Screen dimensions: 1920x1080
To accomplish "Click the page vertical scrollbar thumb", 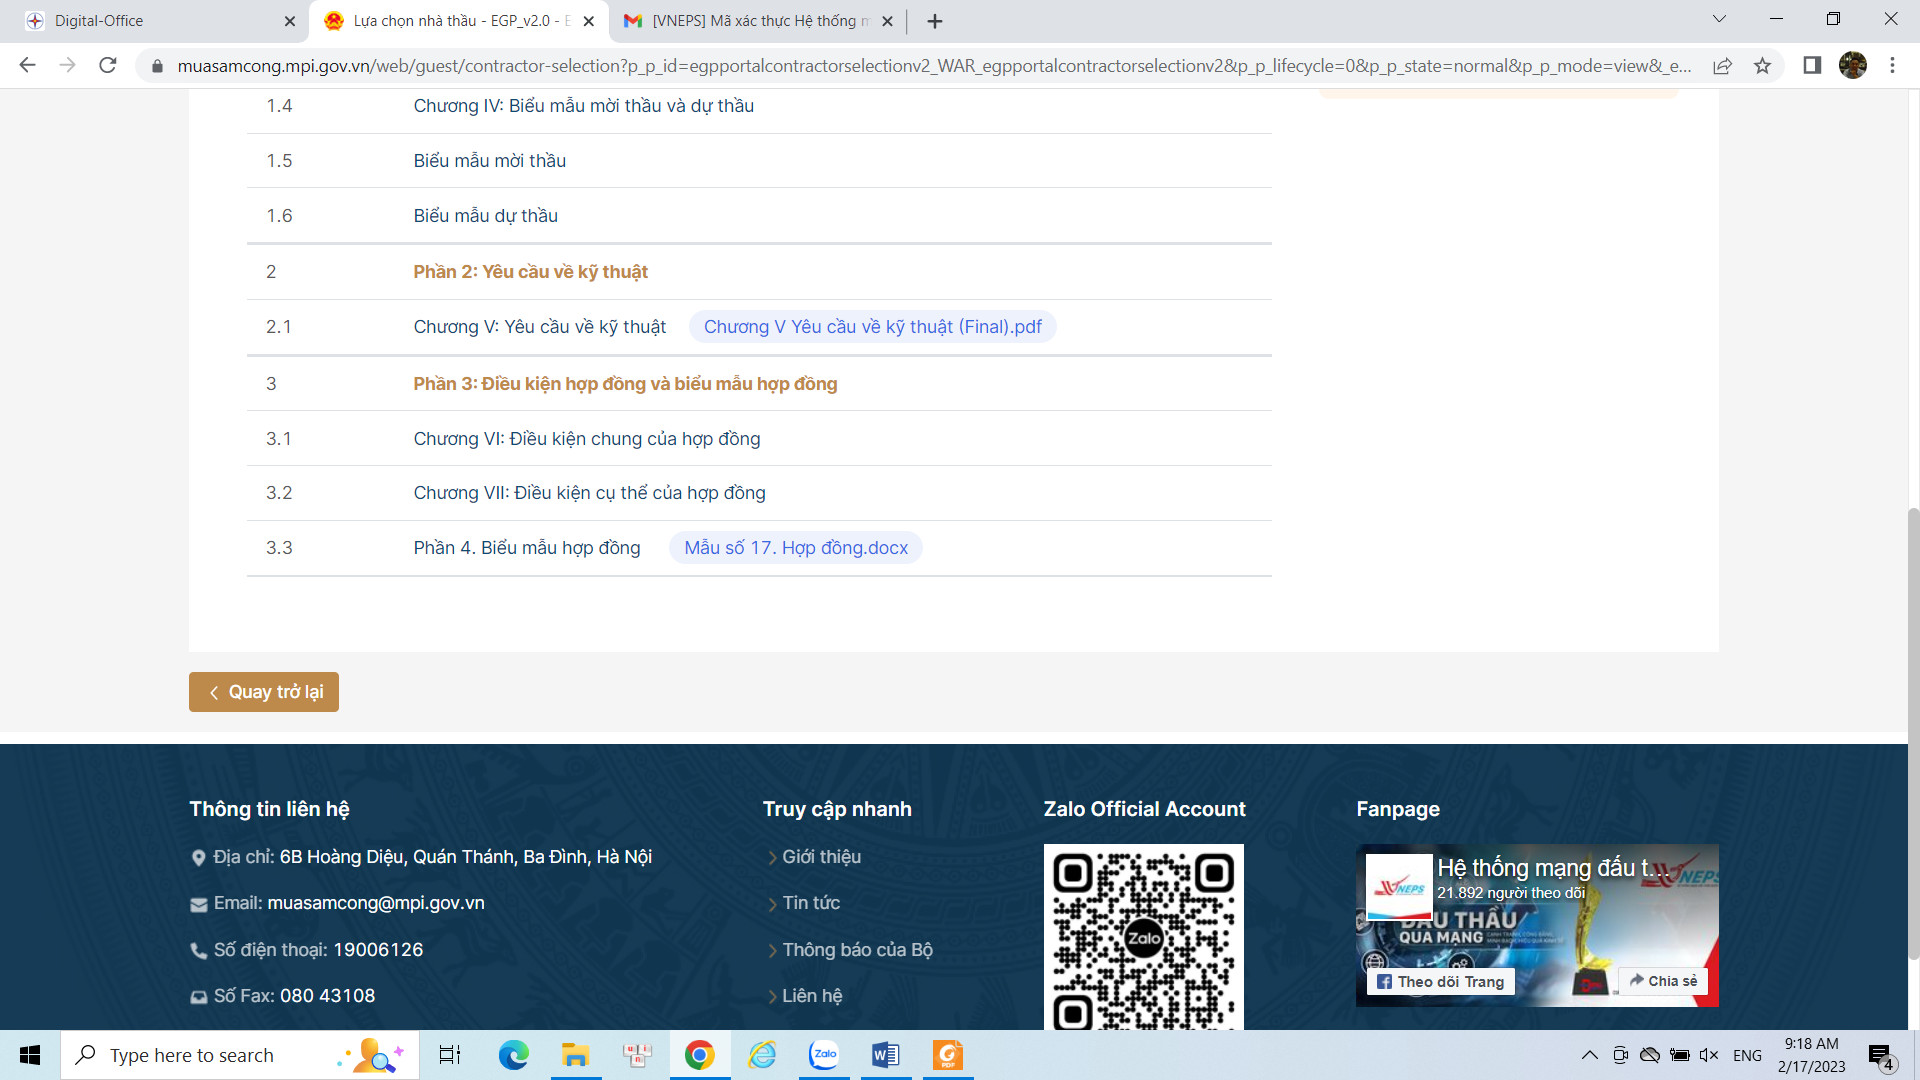I will (x=1913, y=733).
